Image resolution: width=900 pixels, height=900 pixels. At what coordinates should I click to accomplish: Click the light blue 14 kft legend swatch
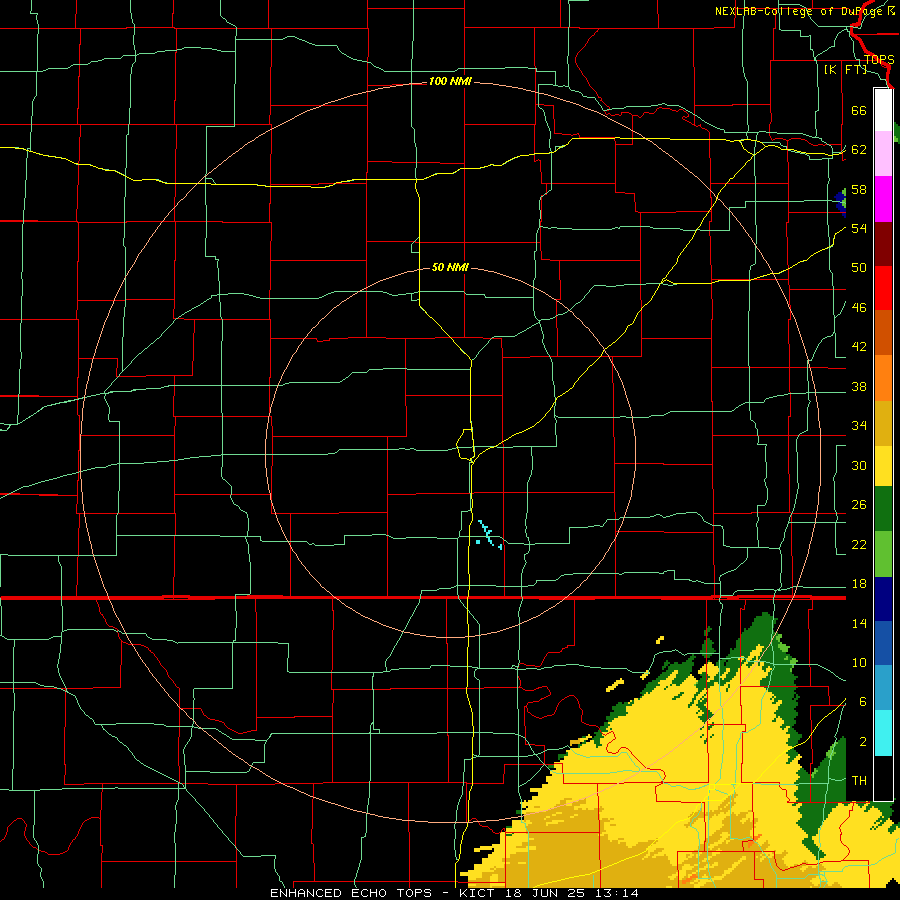pyautogui.click(x=883, y=688)
